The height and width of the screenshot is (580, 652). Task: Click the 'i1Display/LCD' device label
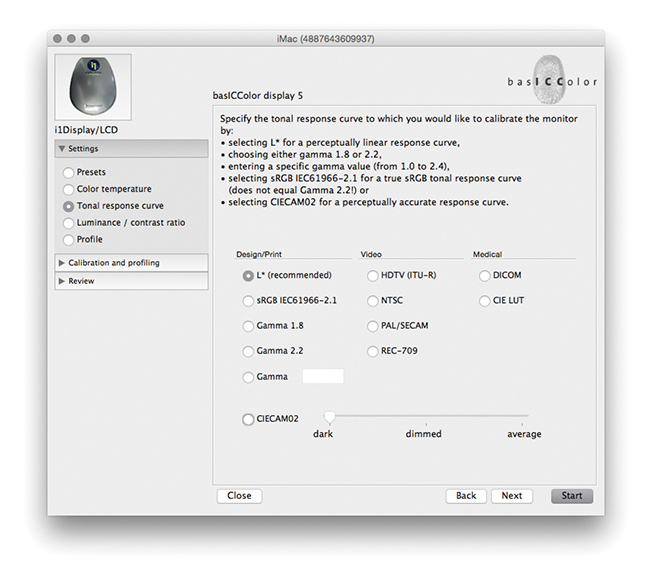[86, 130]
